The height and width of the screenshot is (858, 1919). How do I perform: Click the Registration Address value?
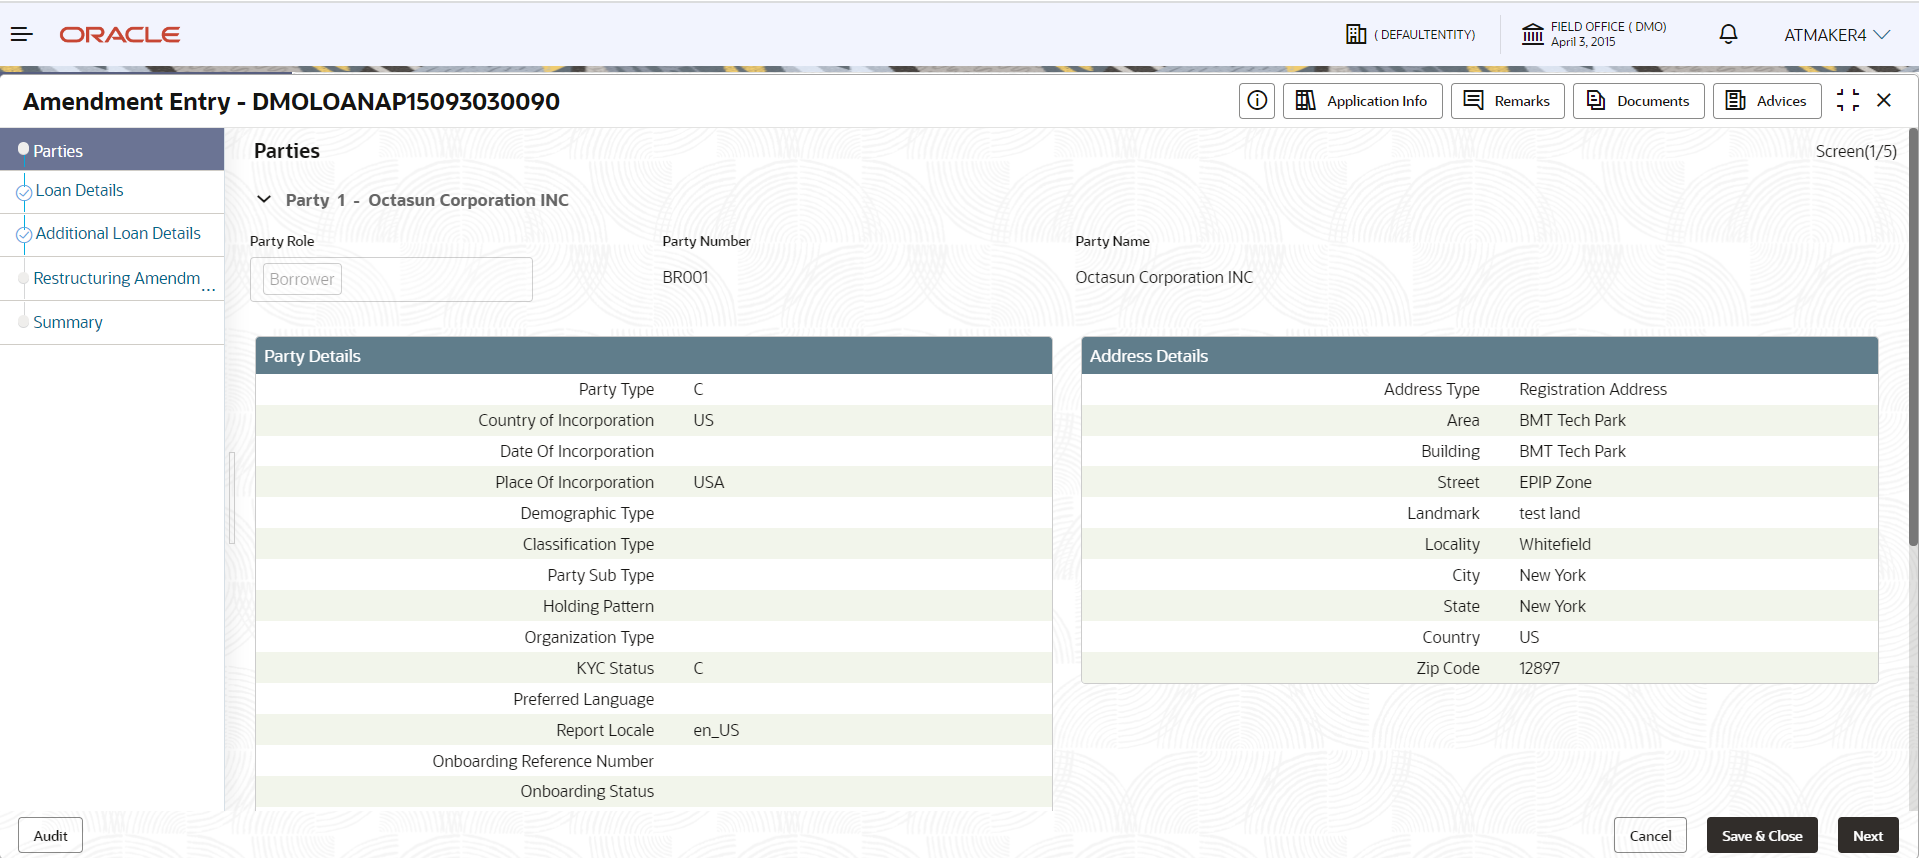pyautogui.click(x=1593, y=389)
